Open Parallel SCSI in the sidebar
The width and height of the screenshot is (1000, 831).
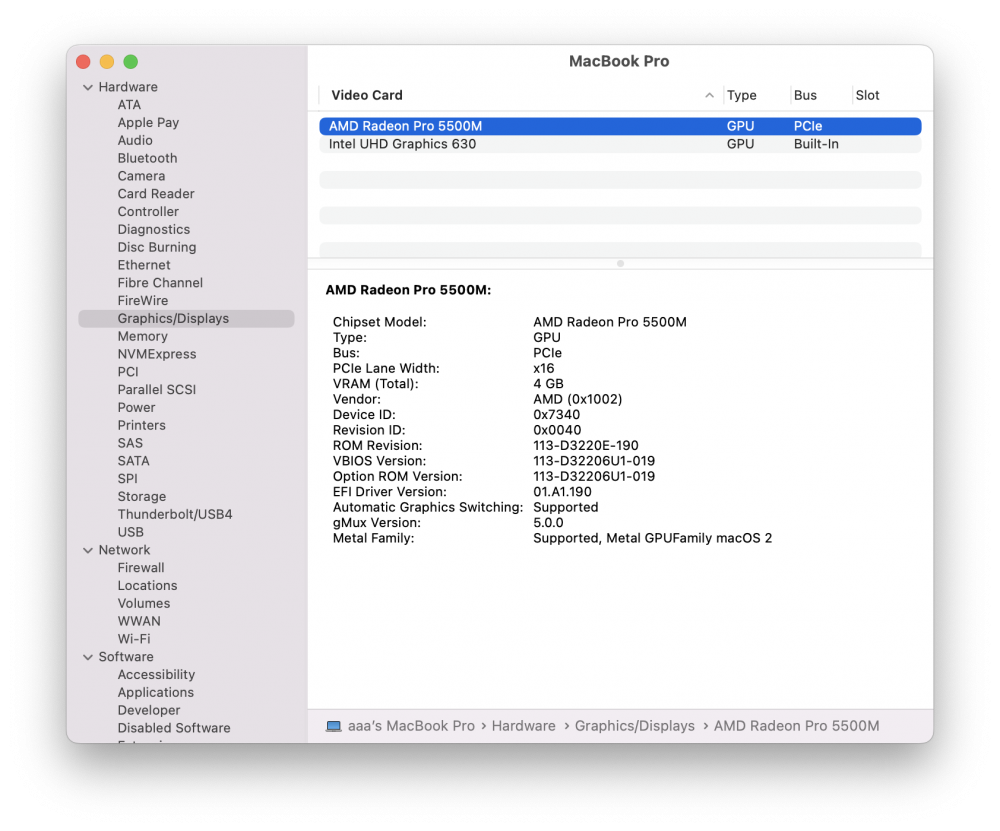pos(157,391)
